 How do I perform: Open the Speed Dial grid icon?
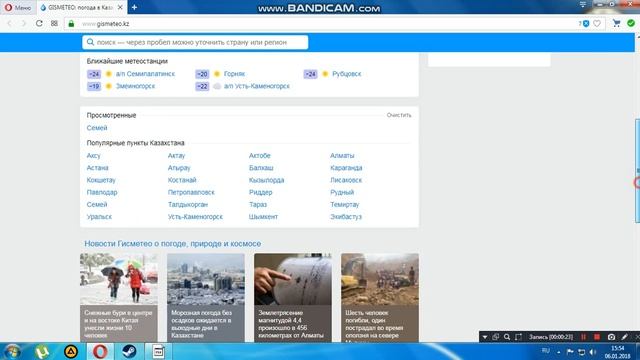coord(54,24)
